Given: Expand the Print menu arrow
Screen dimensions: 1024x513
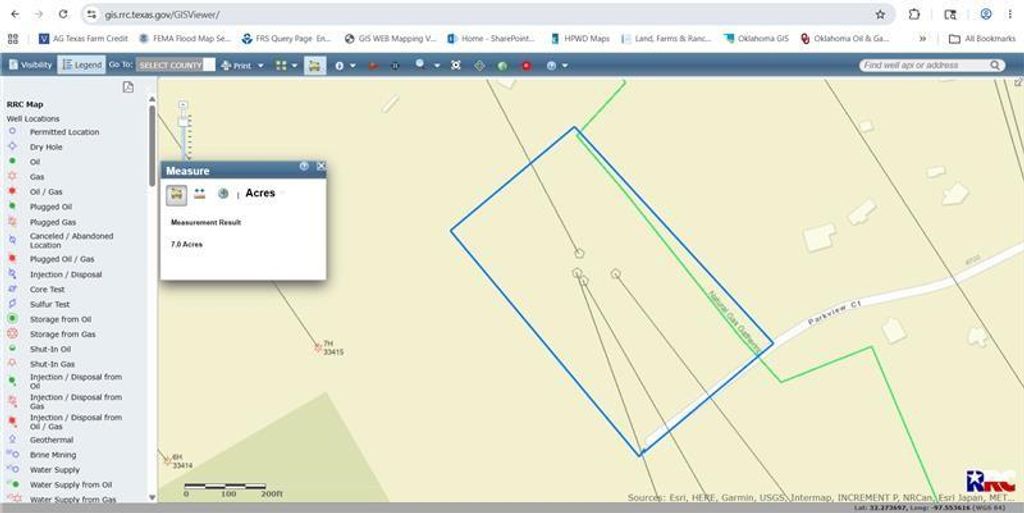Looking at the screenshot, I should [261, 66].
